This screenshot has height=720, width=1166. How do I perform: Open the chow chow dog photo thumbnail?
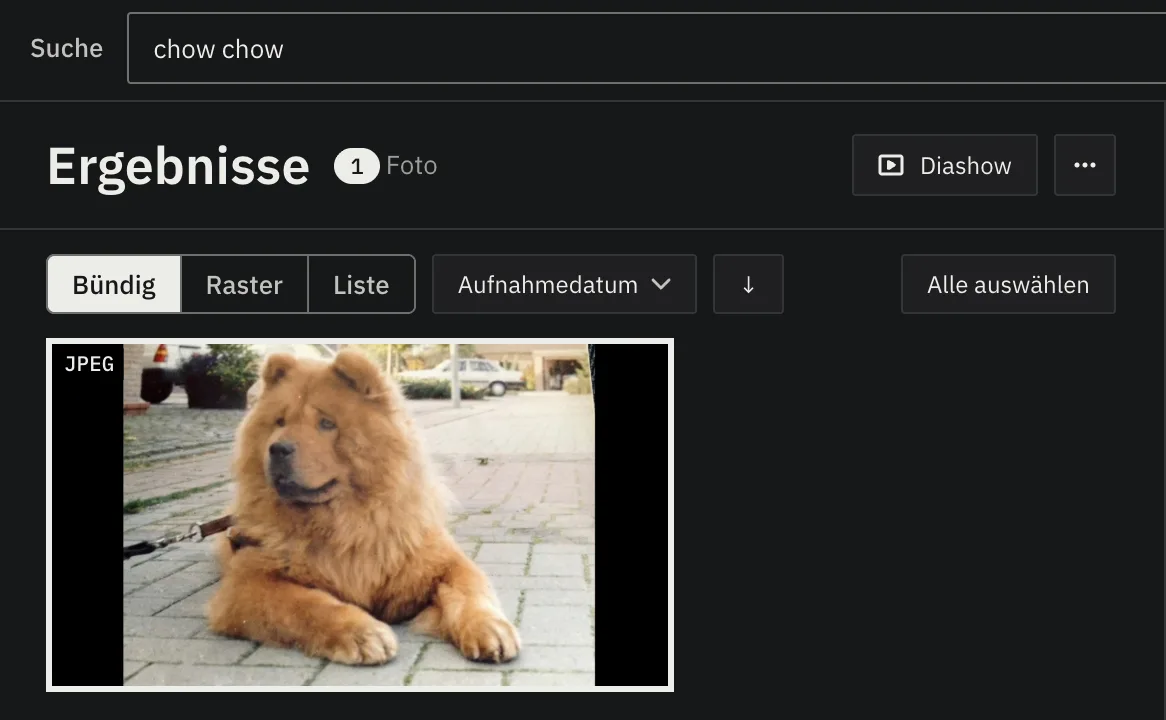click(x=360, y=515)
